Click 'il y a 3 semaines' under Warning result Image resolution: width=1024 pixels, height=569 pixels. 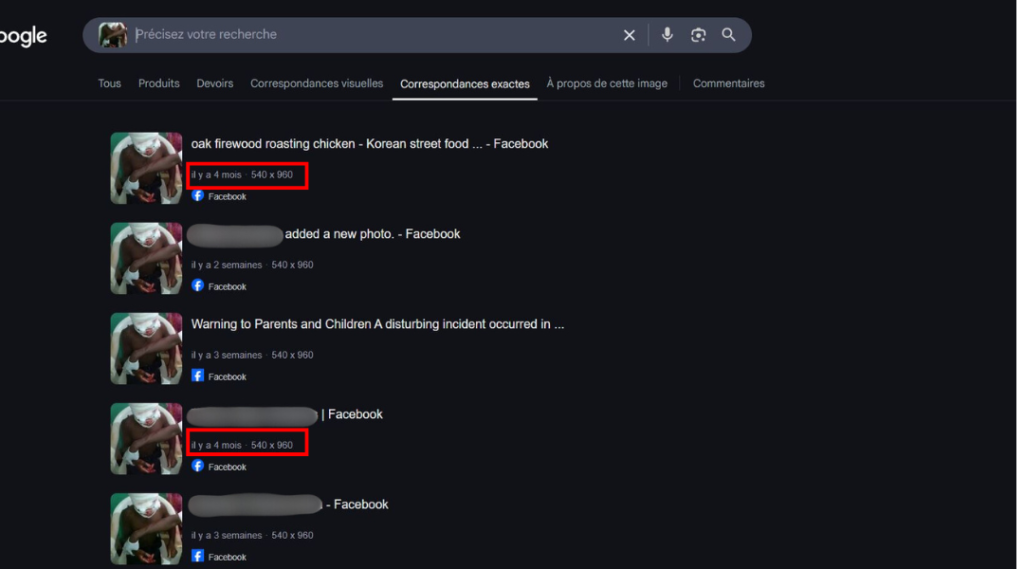227,355
